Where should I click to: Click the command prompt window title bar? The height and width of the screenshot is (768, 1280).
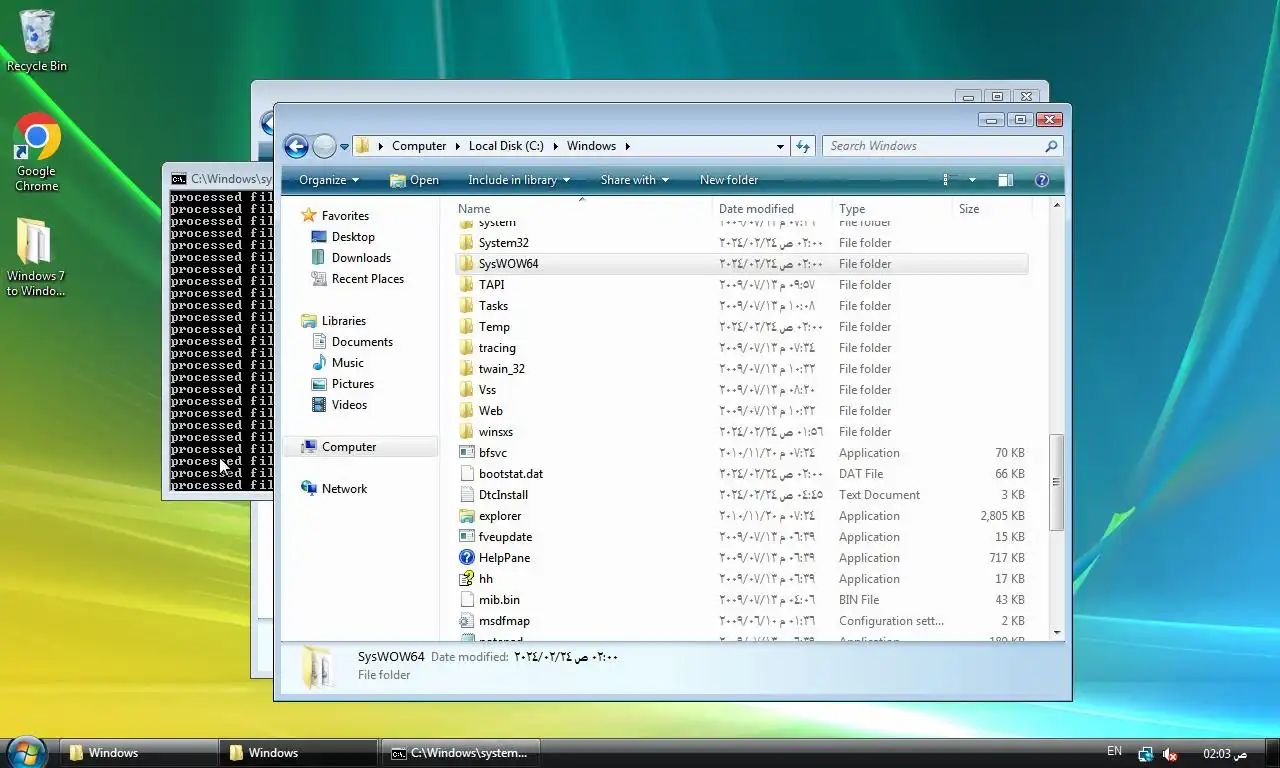218,179
